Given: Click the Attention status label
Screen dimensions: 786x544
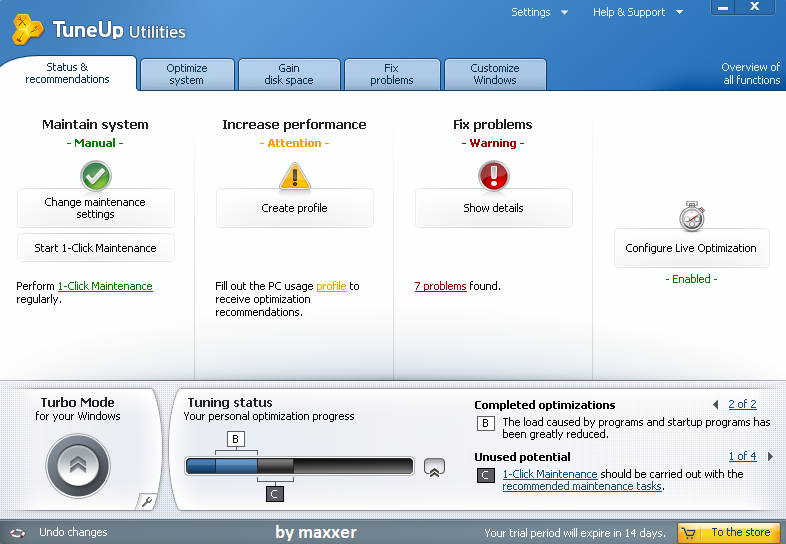Looking at the screenshot, I should [294, 143].
